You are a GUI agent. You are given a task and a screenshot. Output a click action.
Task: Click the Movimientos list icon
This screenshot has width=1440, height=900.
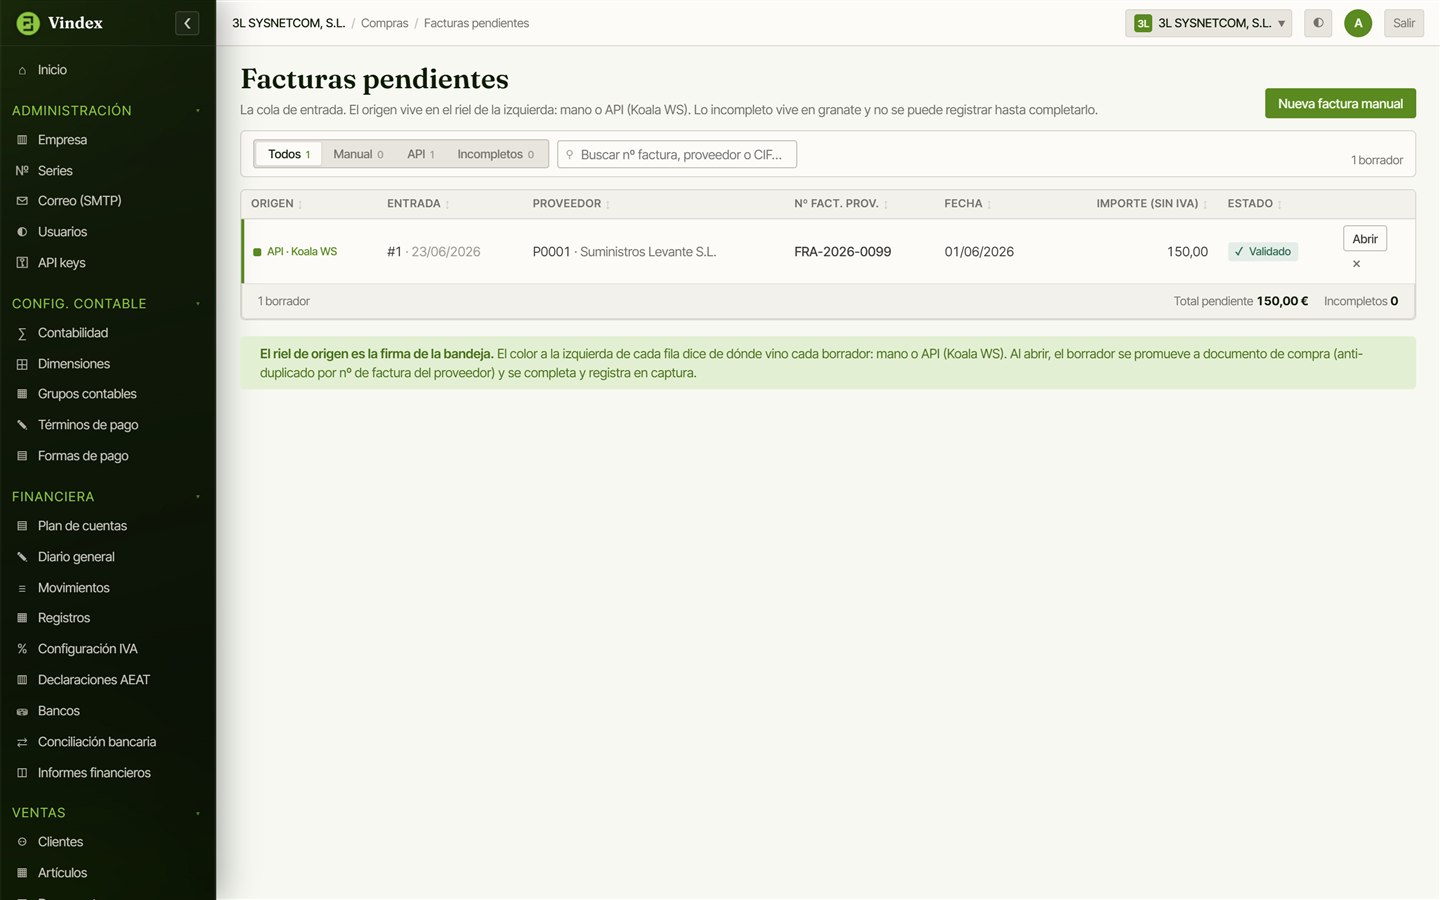[x=22, y=588]
